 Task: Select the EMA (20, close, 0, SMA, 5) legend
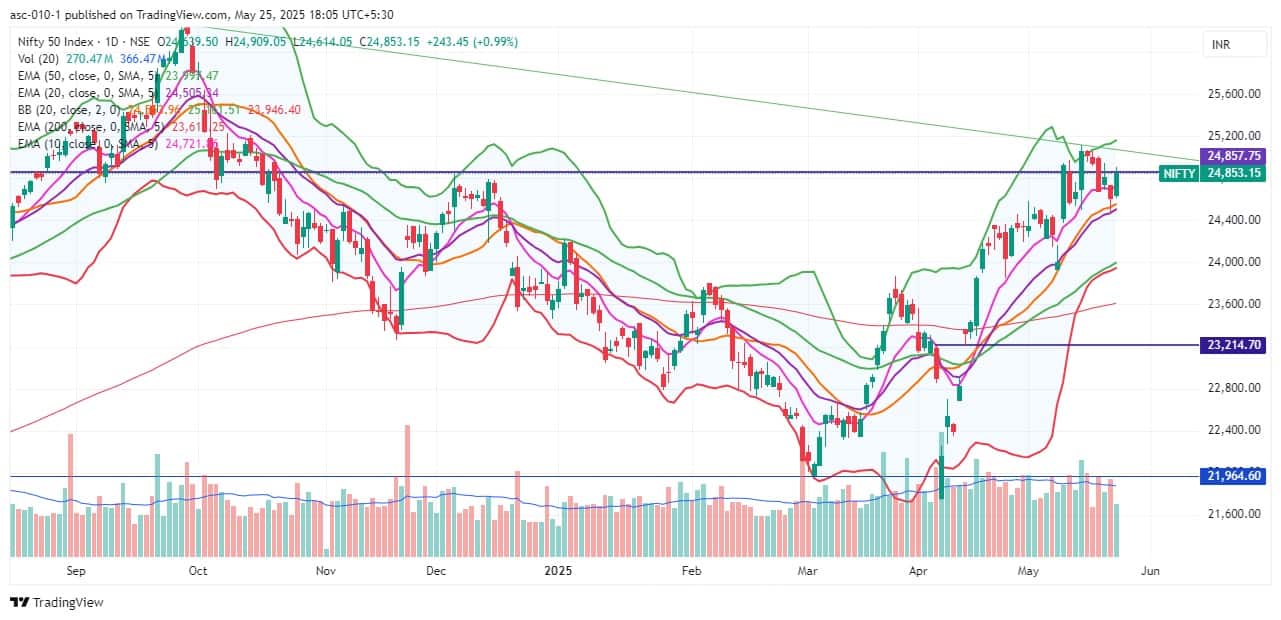[86, 93]
